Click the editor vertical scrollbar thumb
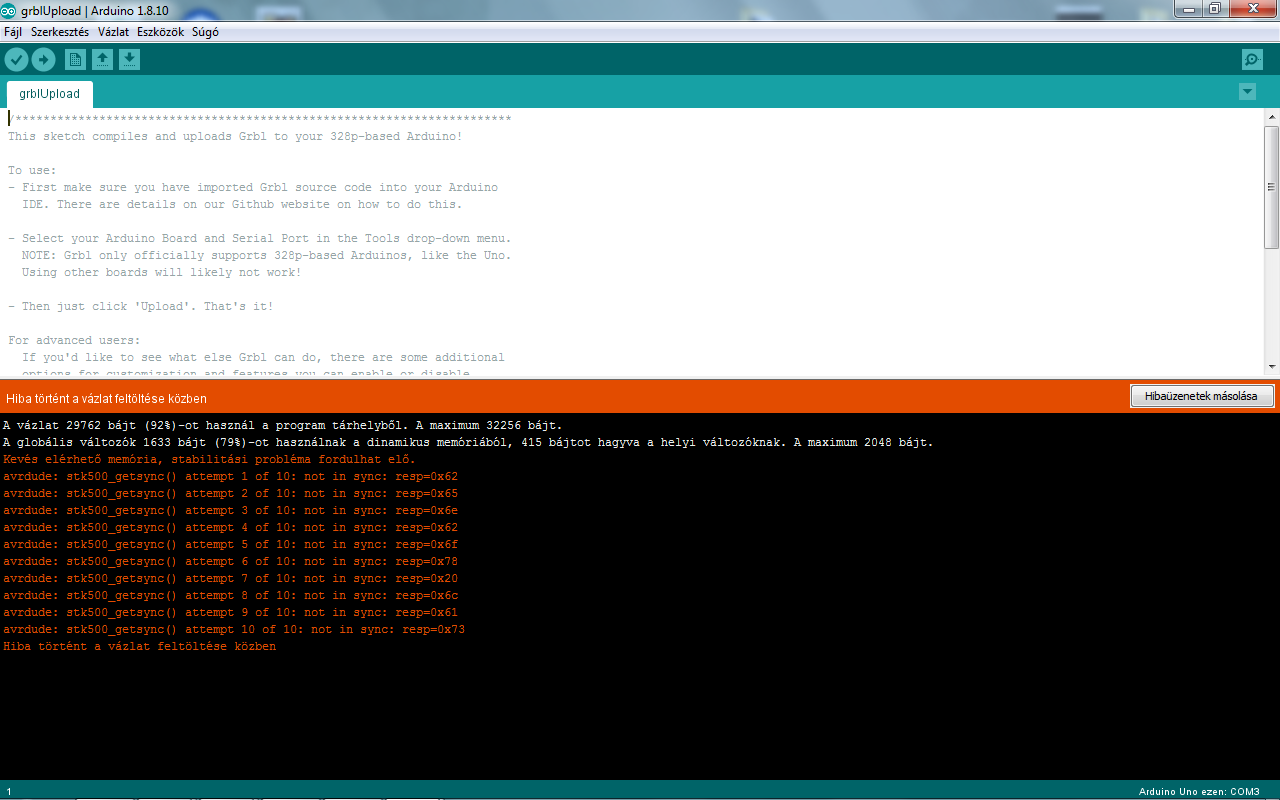This screenshot has width=1280, height=800. click(1271, 187)
